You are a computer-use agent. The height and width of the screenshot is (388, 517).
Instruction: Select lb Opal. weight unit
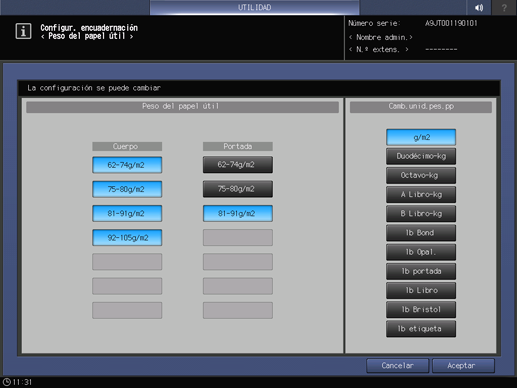(421, 252)
